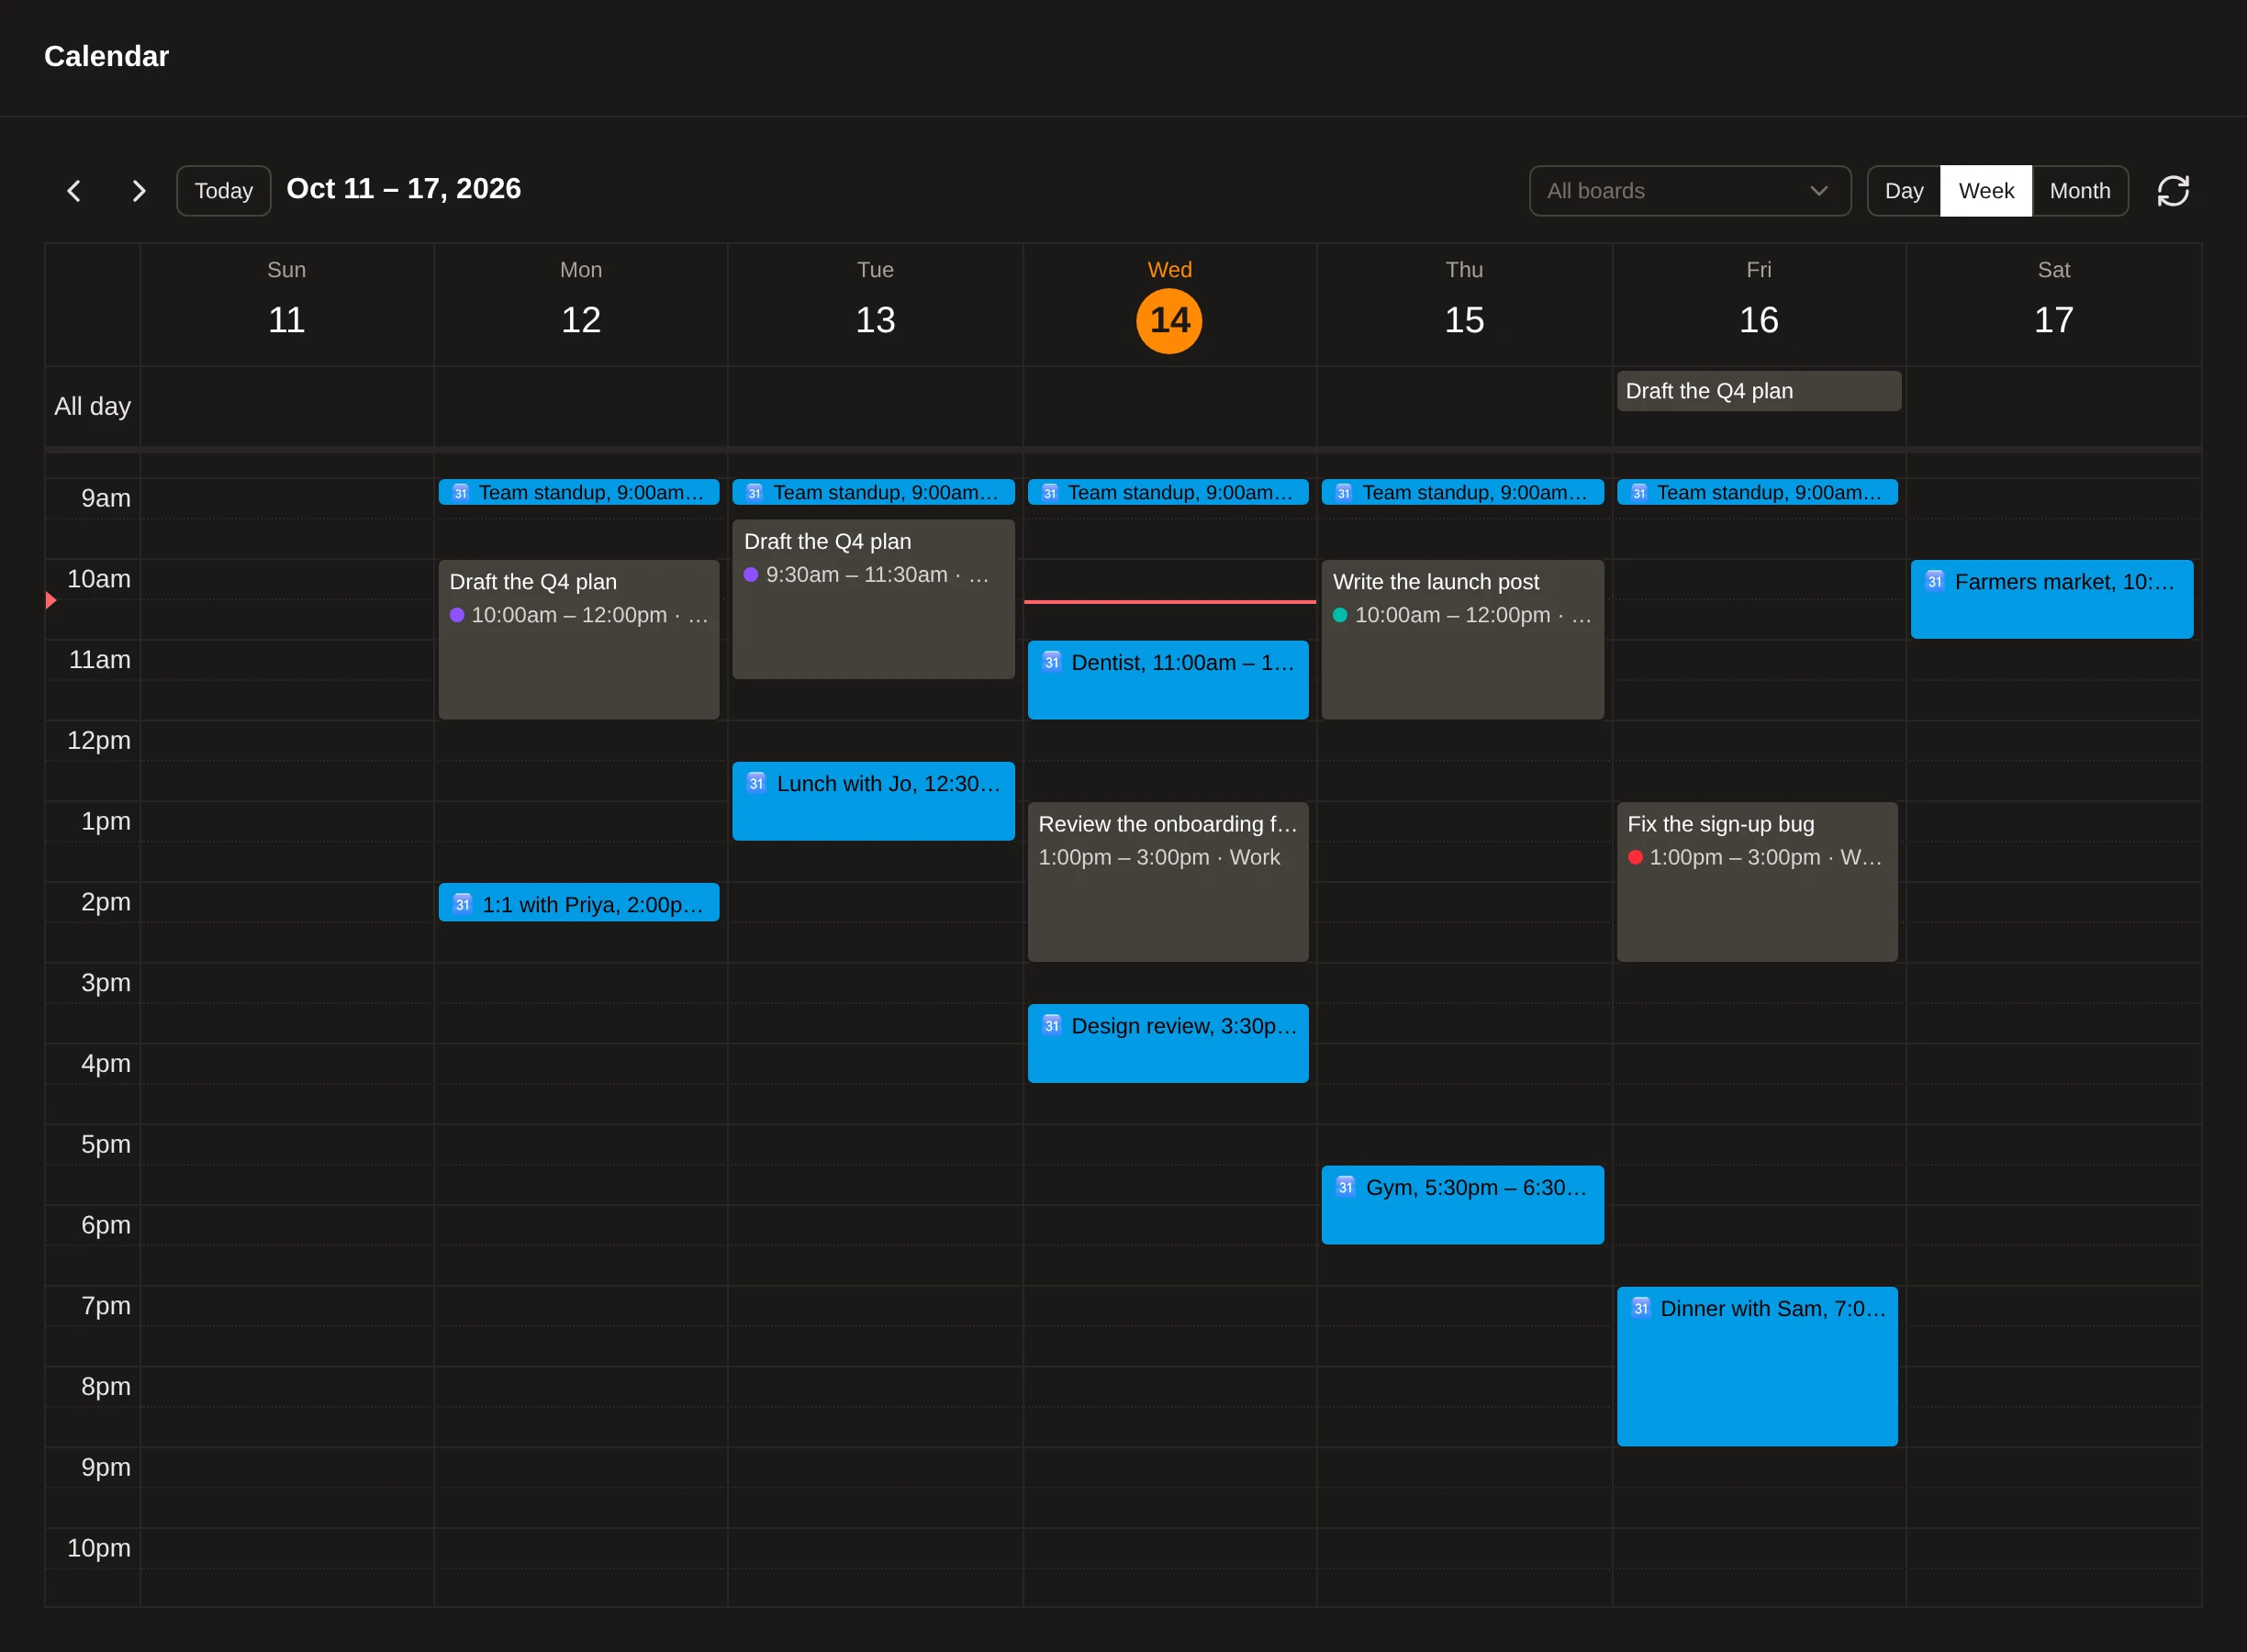The image size is (2247, 1652).
Task: Click the red dot on Fix the sign-up bug
Action: pos(1635,857)
